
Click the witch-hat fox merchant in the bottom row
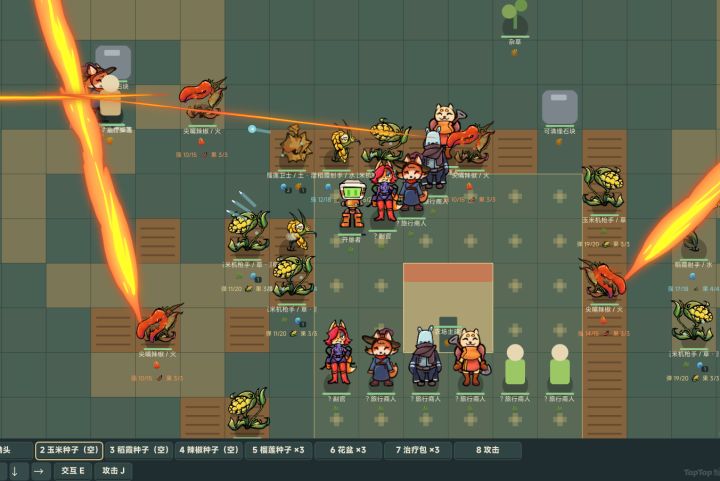pyautogui.click(x=381, y=357)
